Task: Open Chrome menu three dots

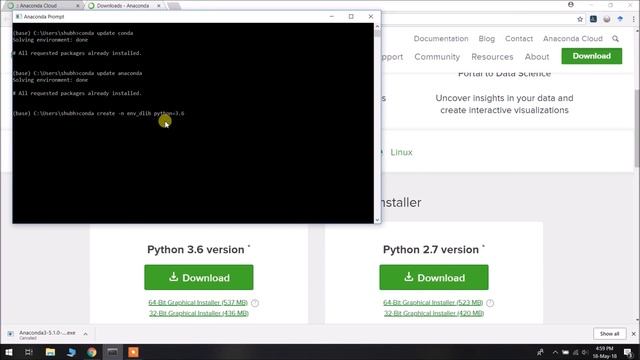Action: (634, 19)
